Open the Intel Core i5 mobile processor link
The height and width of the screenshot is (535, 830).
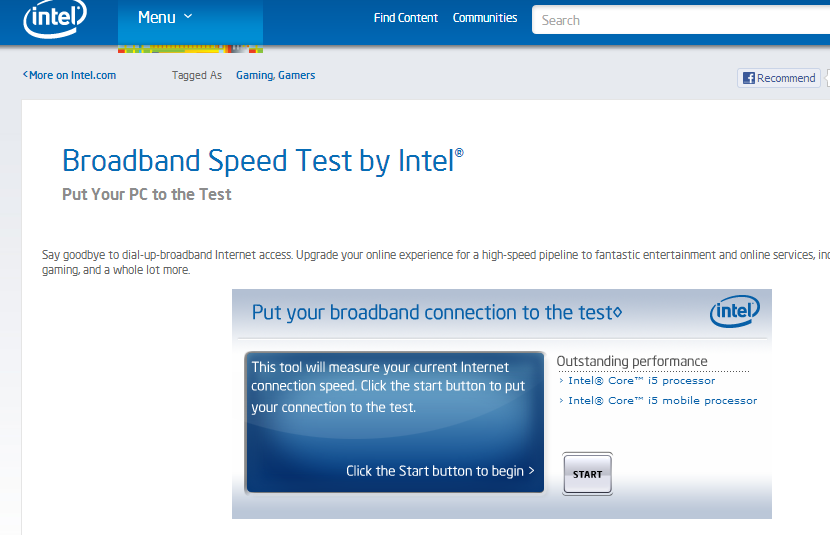click(x=662, y=401)
